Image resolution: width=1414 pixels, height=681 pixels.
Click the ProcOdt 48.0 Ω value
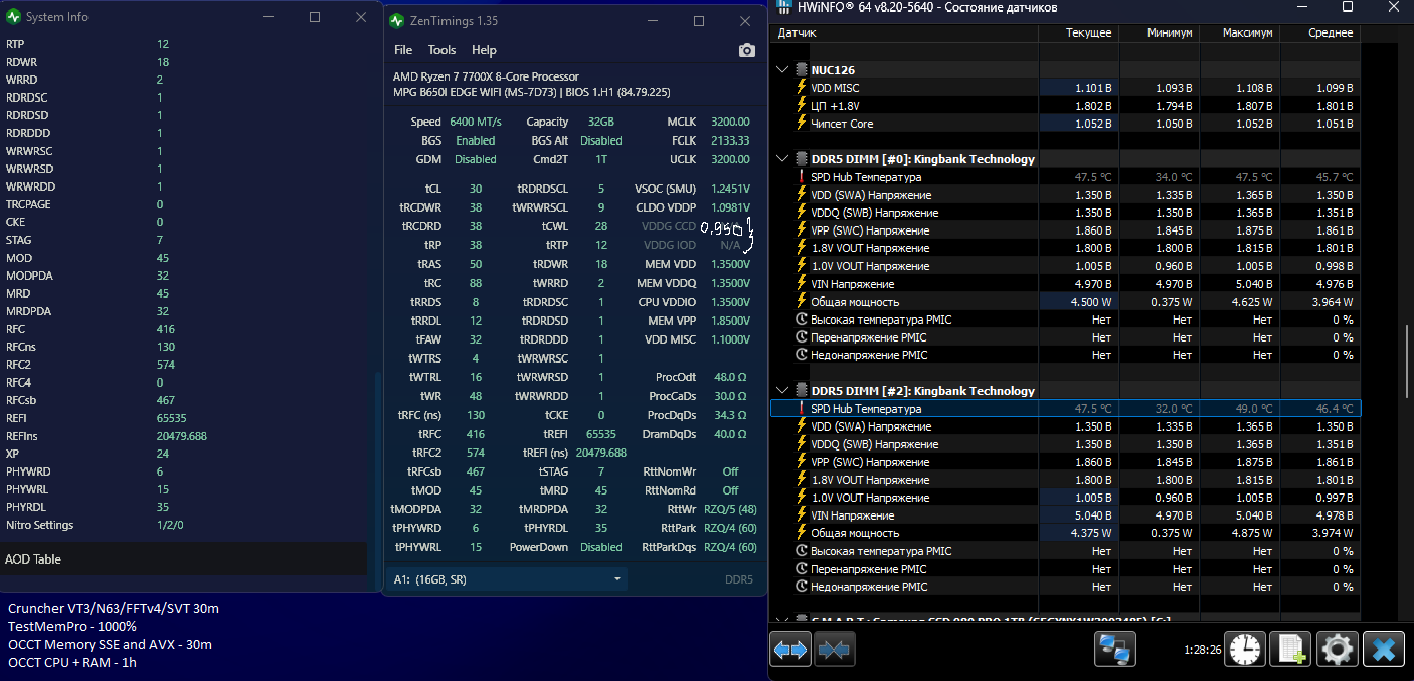pyautogui.click(x=731, y=377)
